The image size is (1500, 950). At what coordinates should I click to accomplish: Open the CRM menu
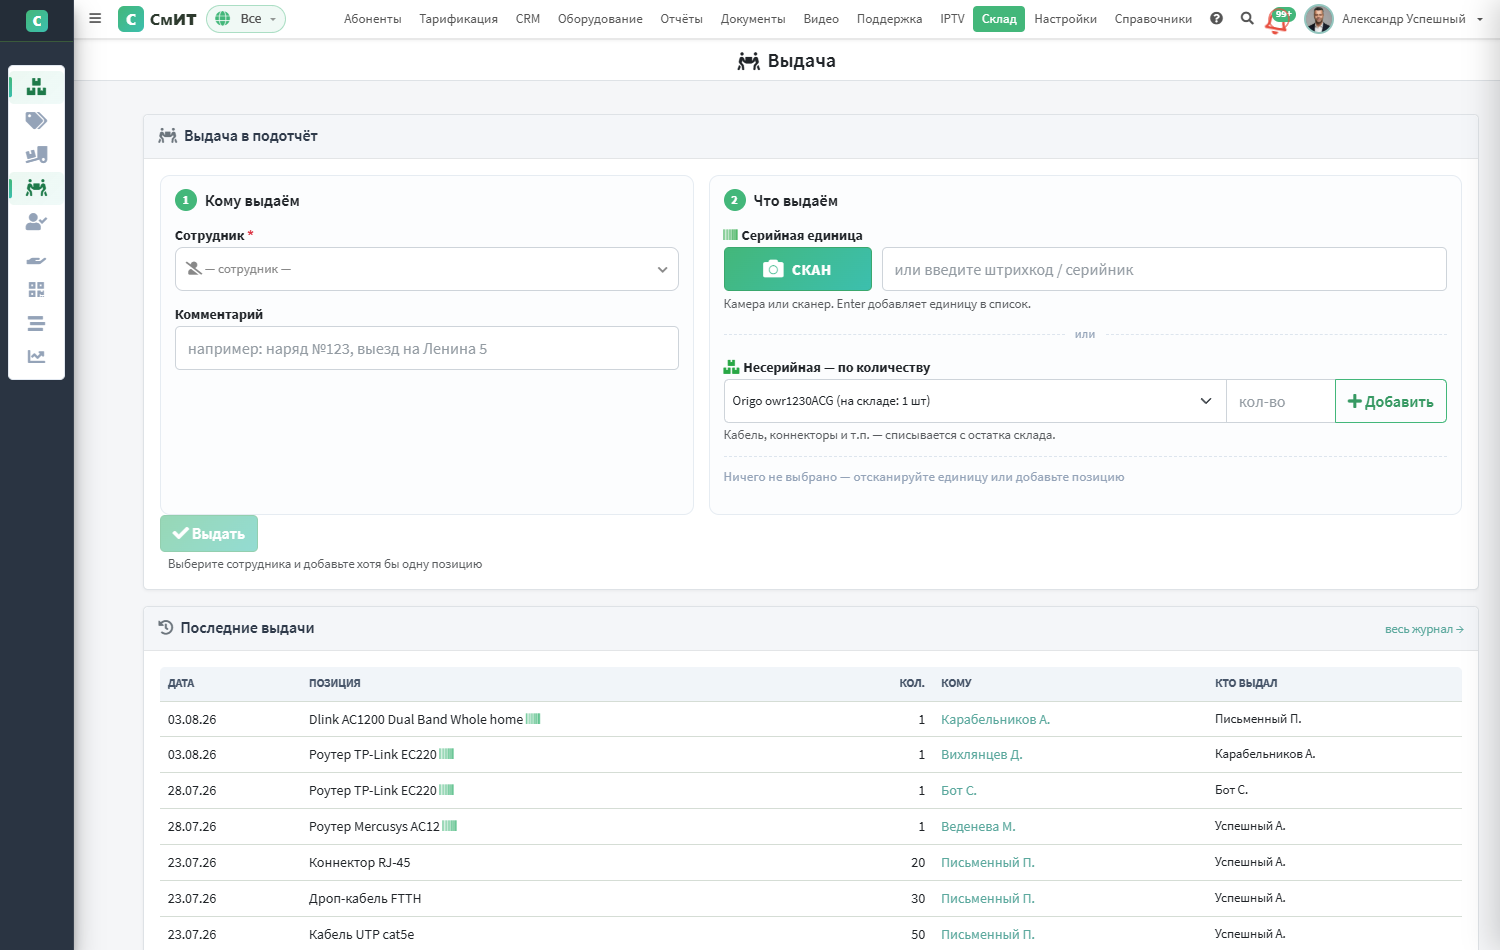tap(528, 19)
